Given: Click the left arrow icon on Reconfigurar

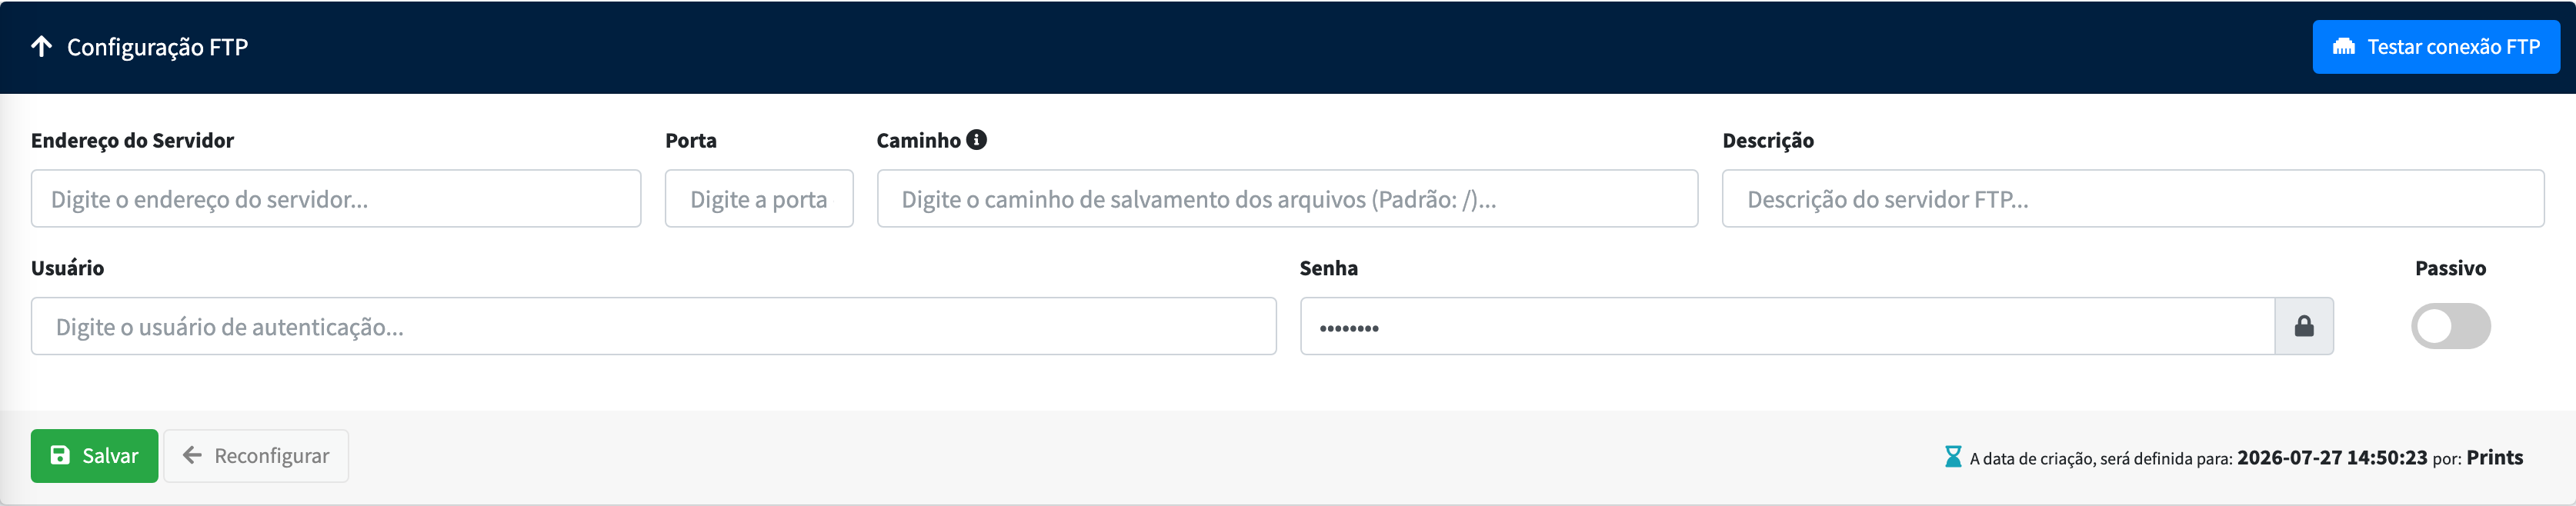Looking at the screenshot, I should (x=192, y=455).
